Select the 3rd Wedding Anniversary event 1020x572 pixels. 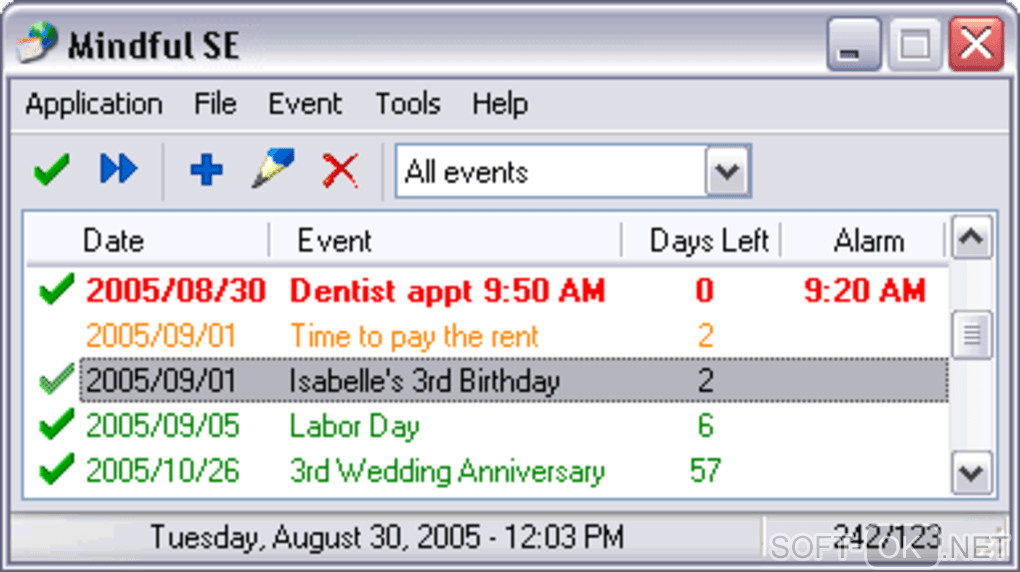click(x=448, y=471)
